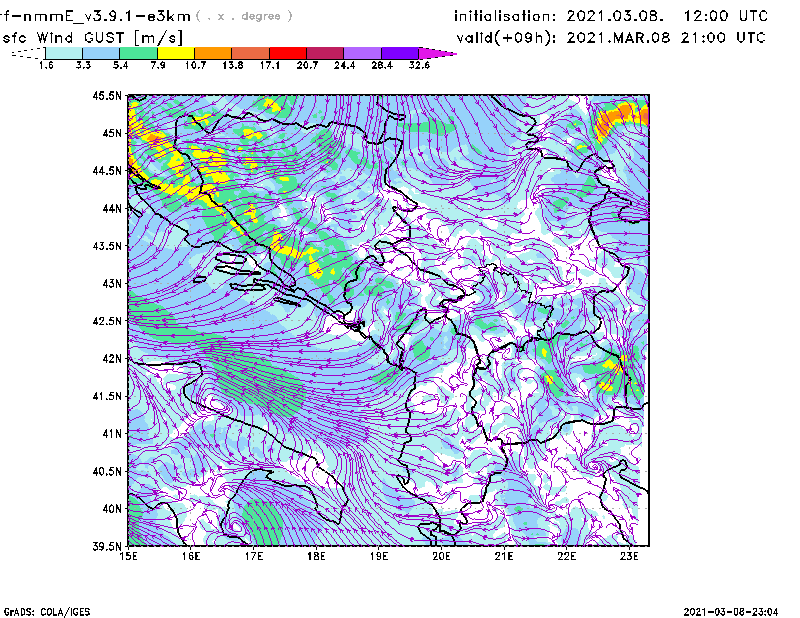The width and height of the screenshot is (800, 618).
Task: Click legend value 17.1
Action: 270,65
